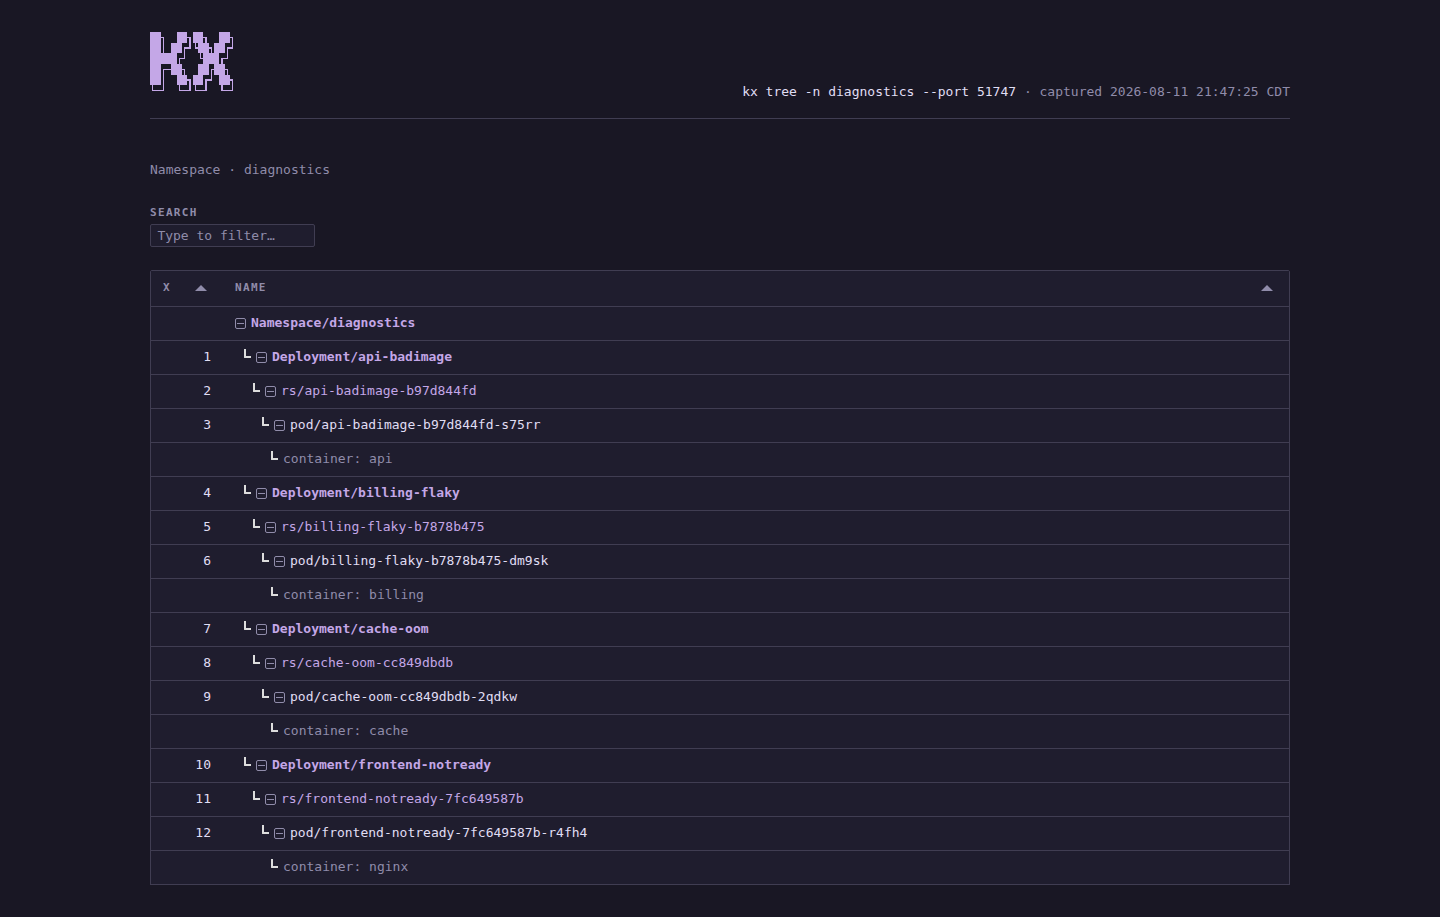The height and width of the screenshot is (917, 1440).
Task: Click the Namespace · diagnostics heading
Action: [240, 170]
